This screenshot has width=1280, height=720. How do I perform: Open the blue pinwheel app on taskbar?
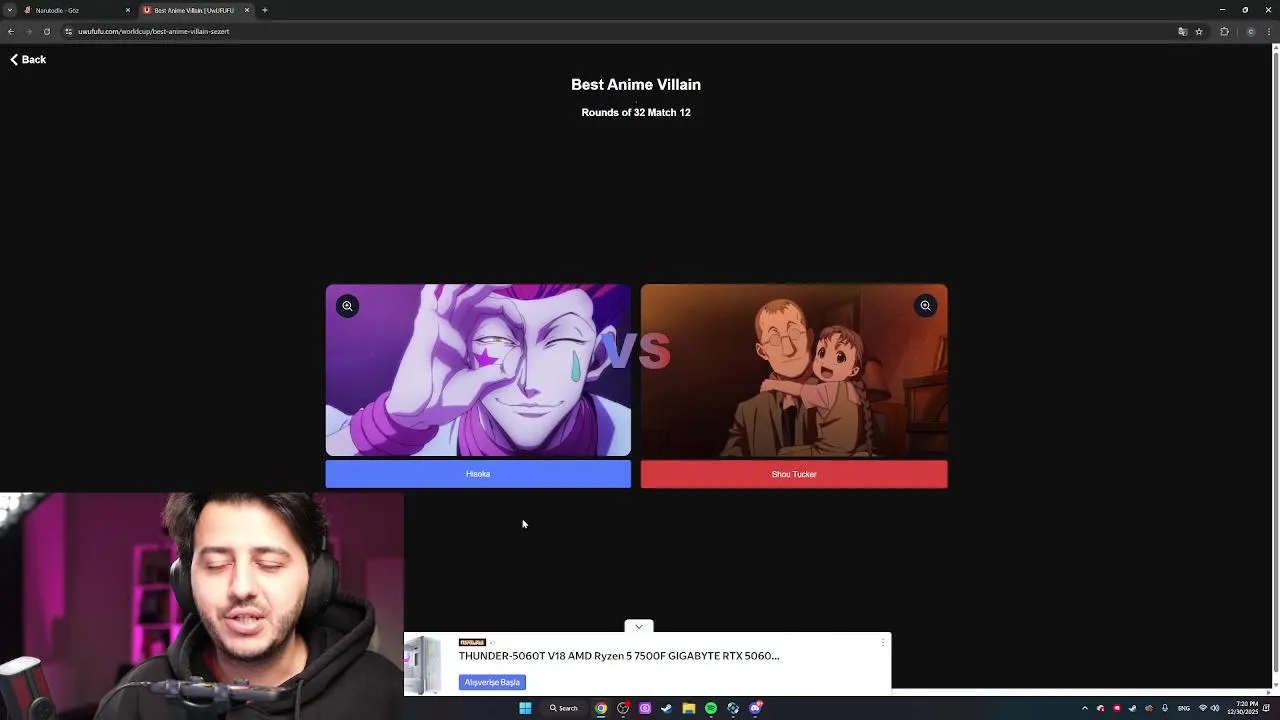coord(733,708)
